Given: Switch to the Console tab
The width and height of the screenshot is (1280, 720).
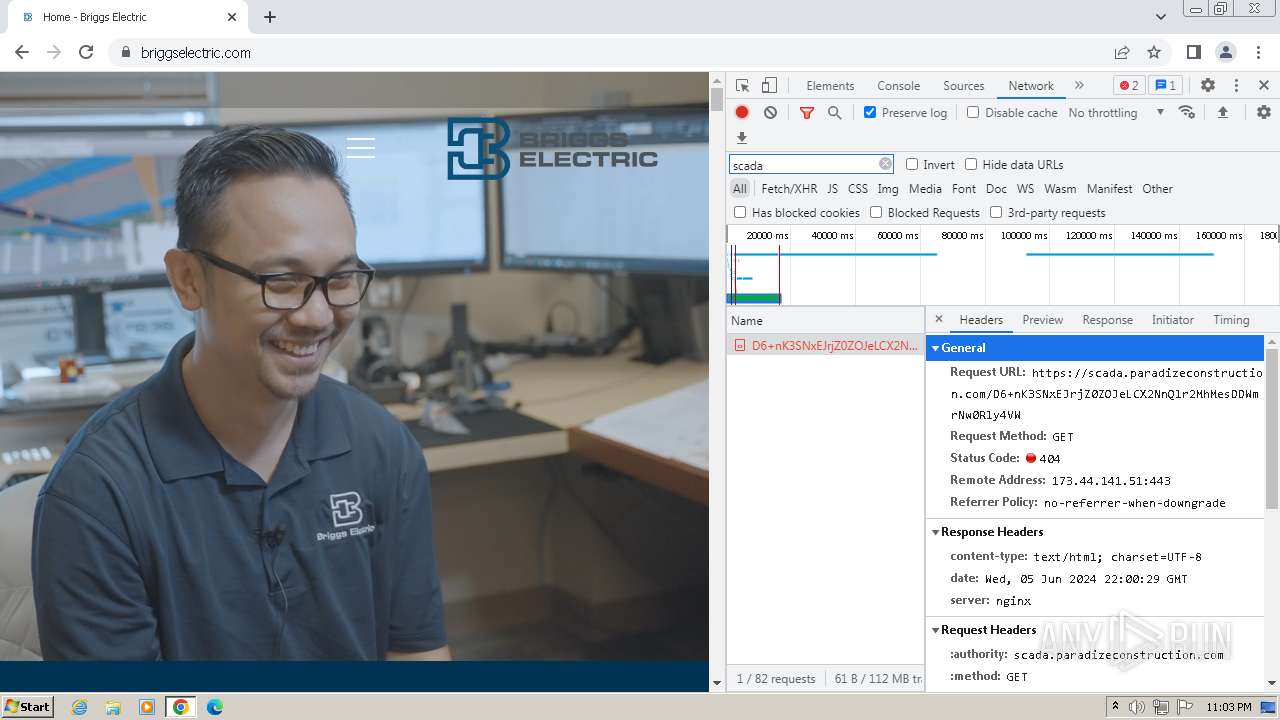Looking at the screenshot, I should coord(898,86).
